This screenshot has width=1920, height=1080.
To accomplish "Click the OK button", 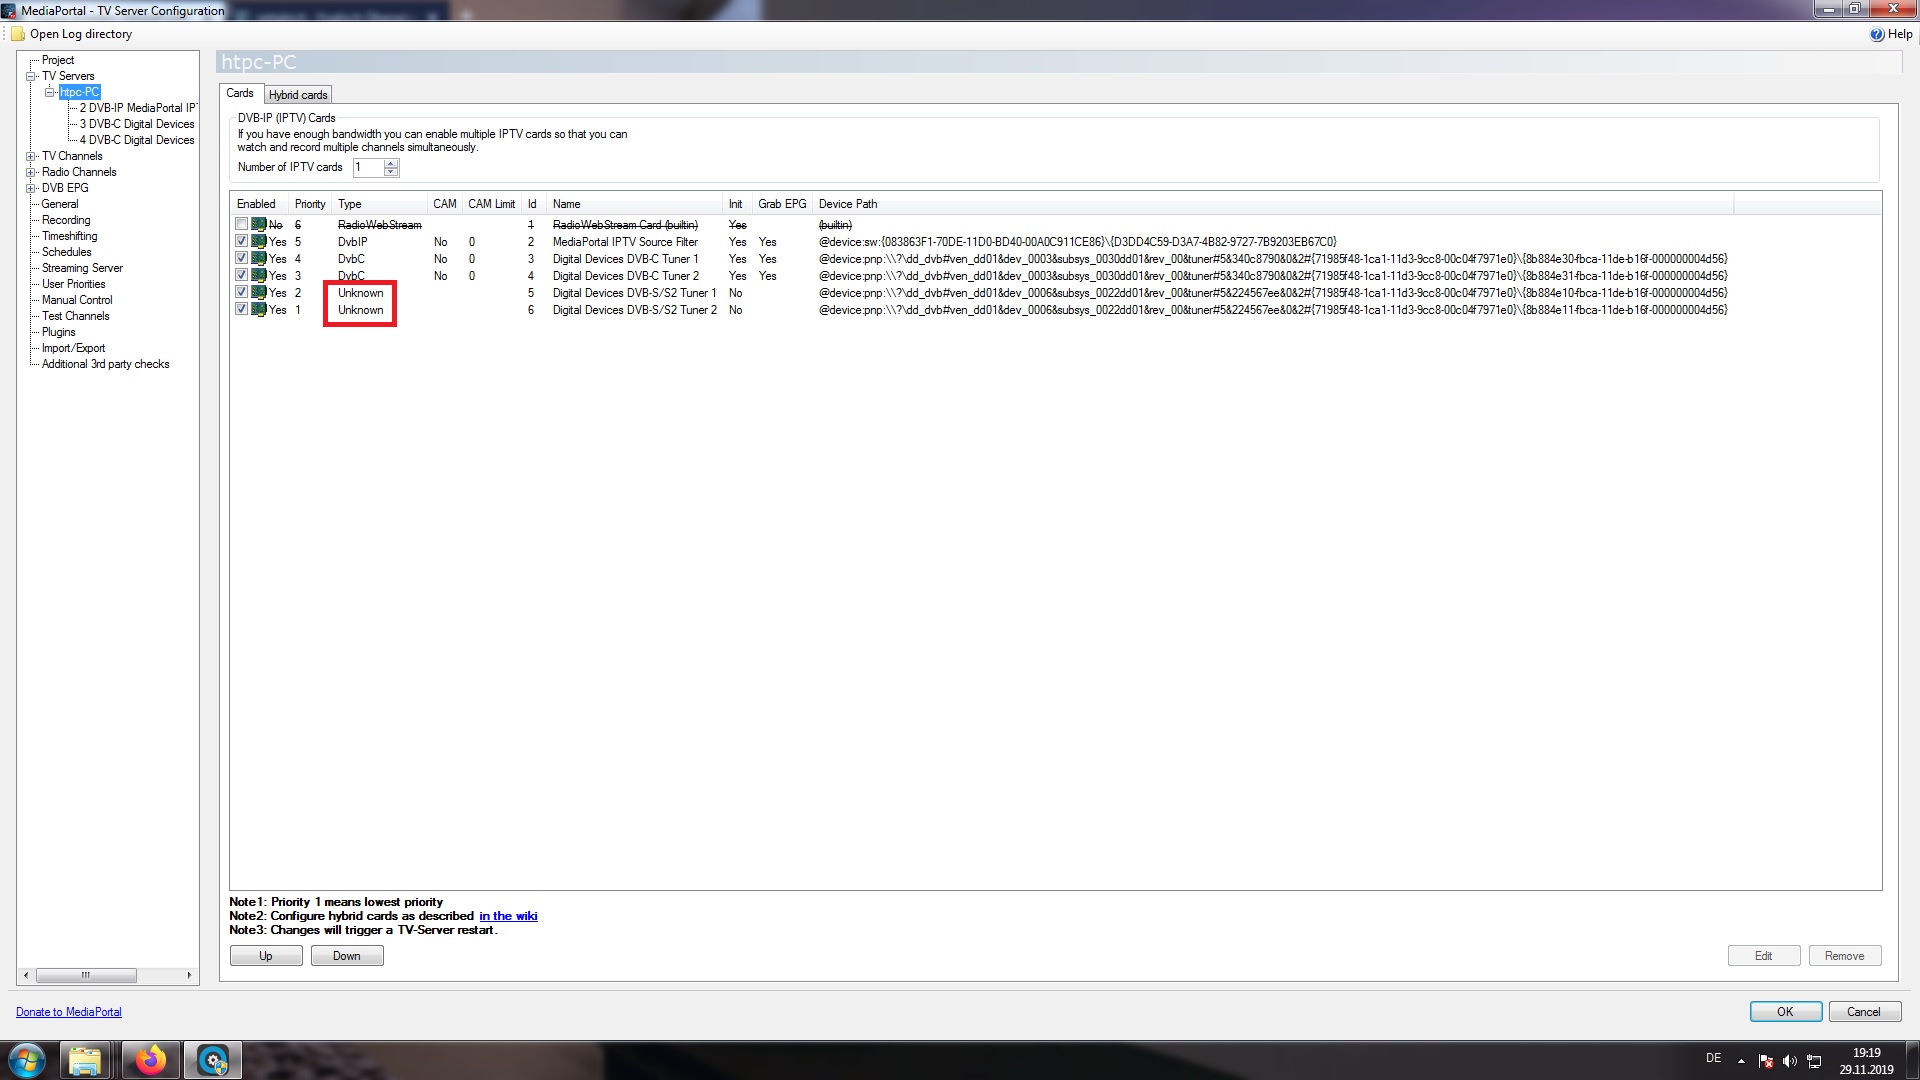I will tap(1785, 1012).
